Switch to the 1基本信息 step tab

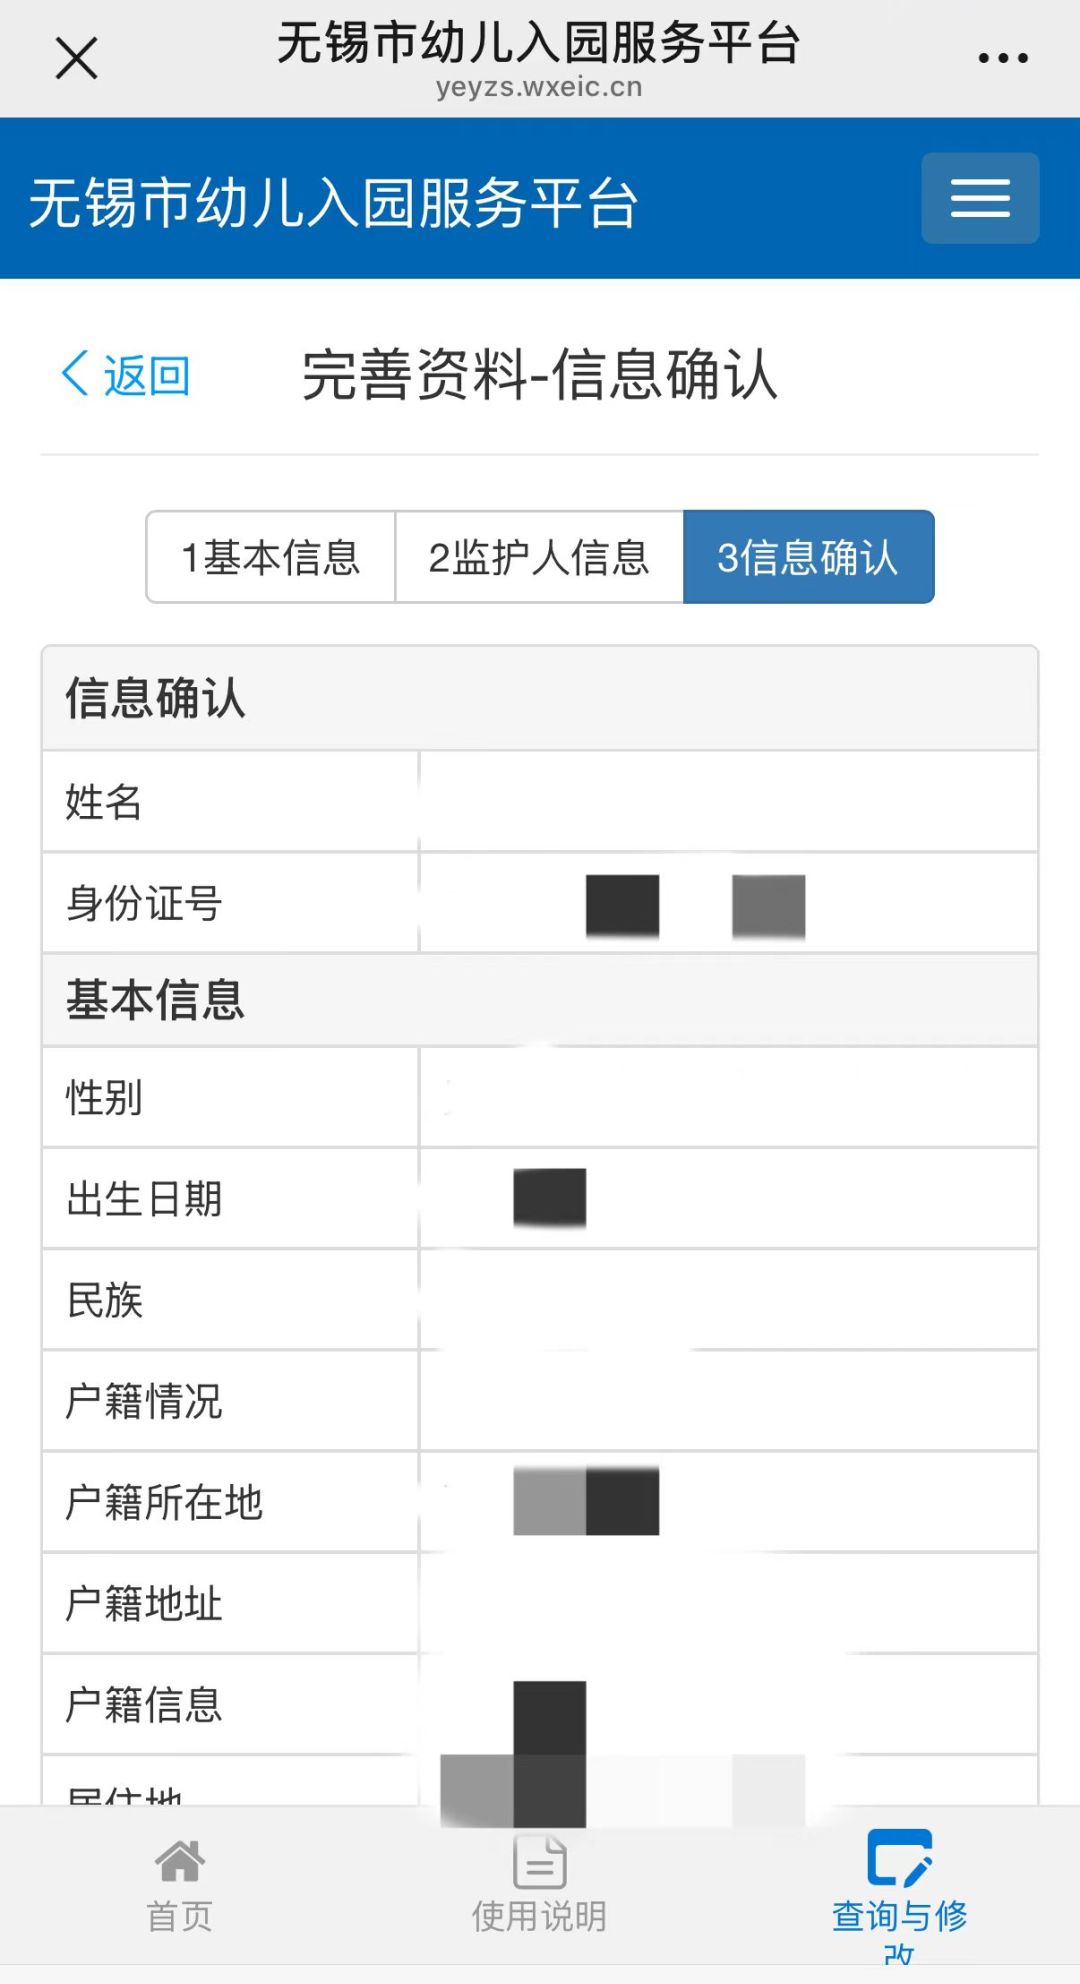coord(271,557)
